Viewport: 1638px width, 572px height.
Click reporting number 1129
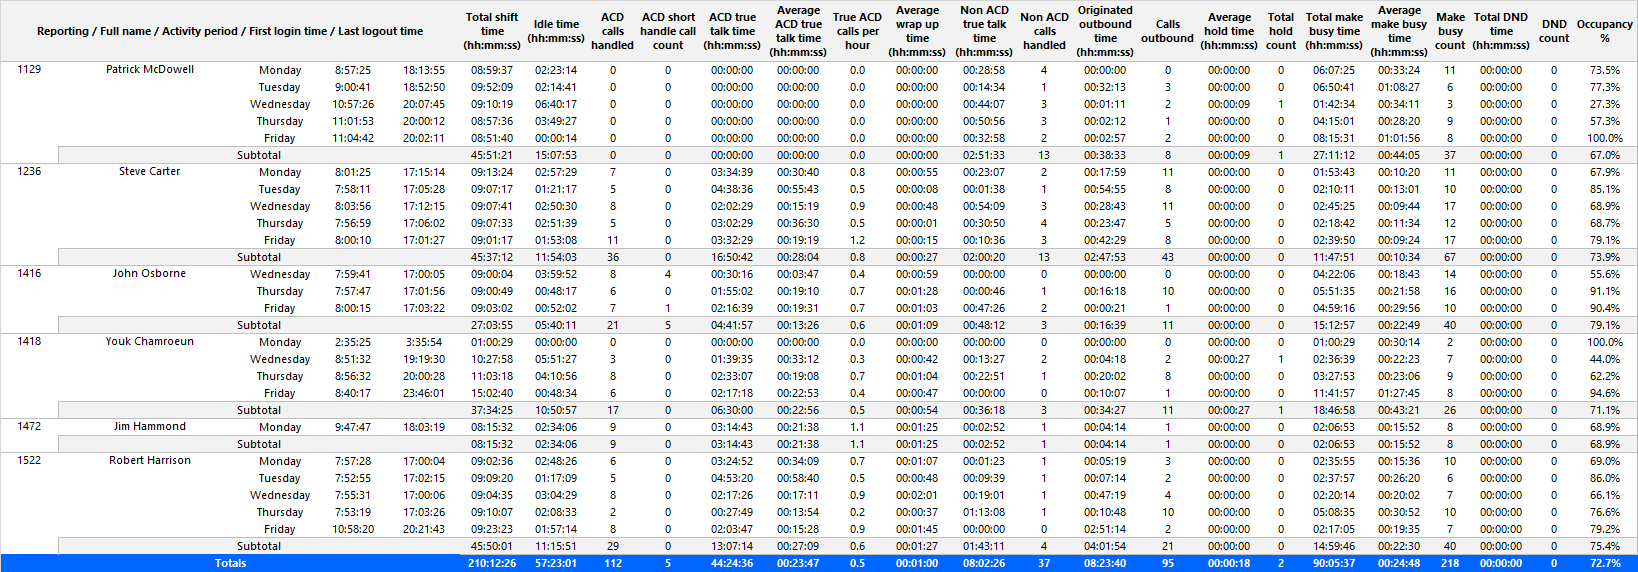29,69
